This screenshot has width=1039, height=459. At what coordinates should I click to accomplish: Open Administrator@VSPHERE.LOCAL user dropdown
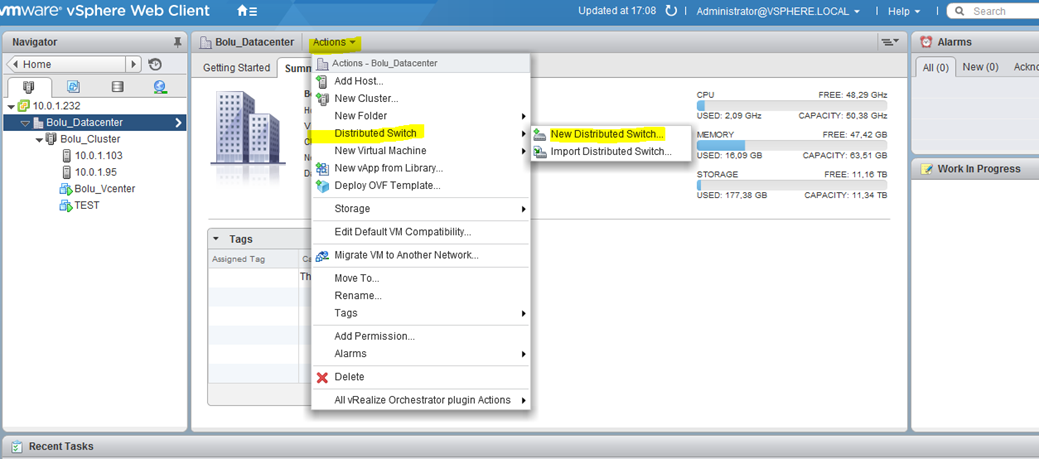pyautogui.click(x=778, y=11)
